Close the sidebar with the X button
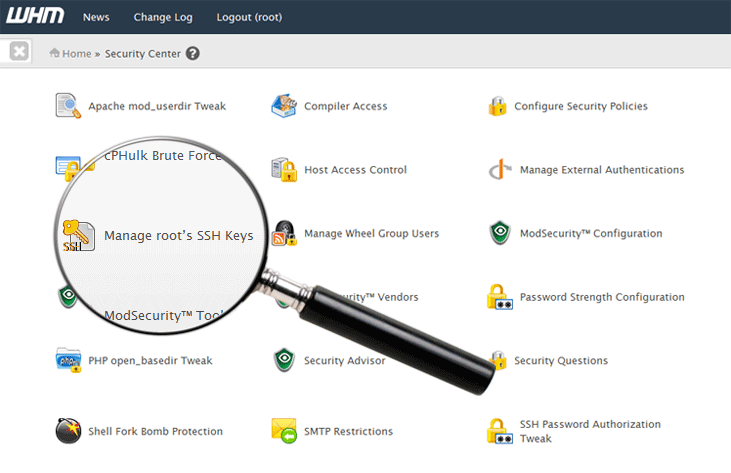Screen dimensions: 731x473 coord(19,51)
